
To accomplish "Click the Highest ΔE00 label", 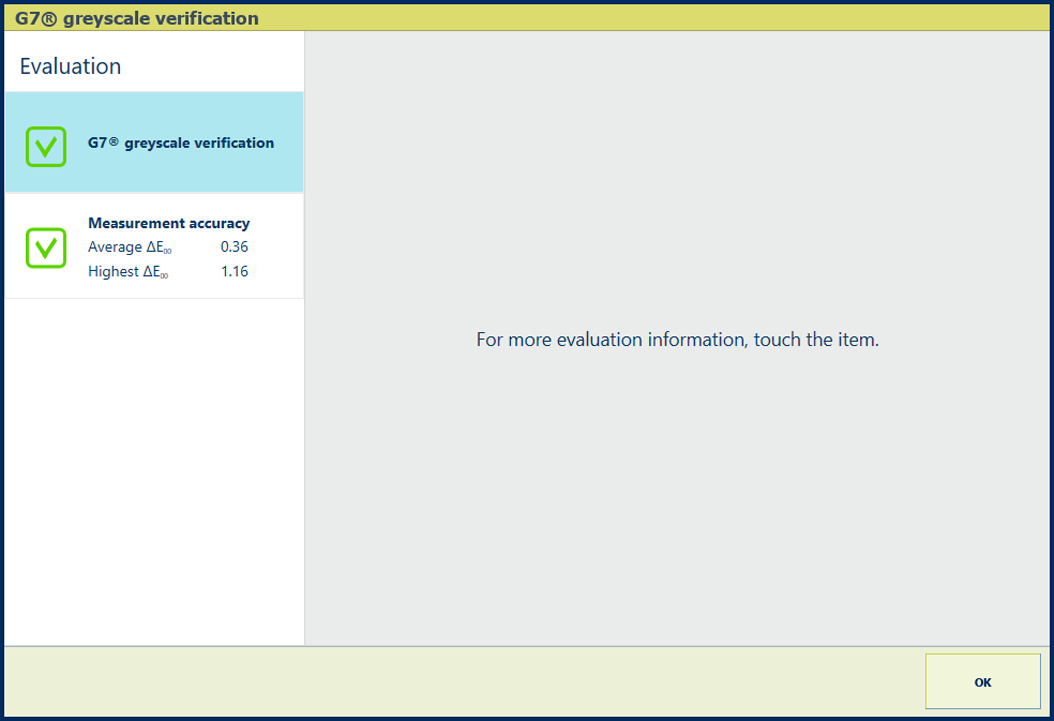I will [x=128, y=272].
